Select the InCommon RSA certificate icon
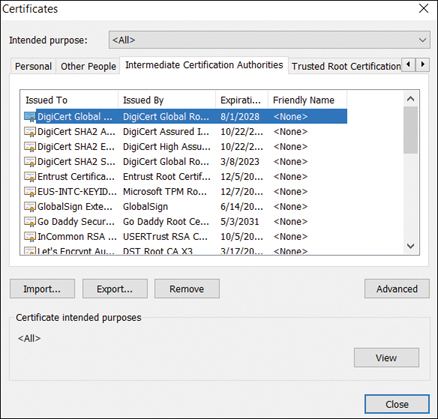Image resolution: width=438 pixels, height=419 pixels. pyautogui.click(x=30, y=237)
